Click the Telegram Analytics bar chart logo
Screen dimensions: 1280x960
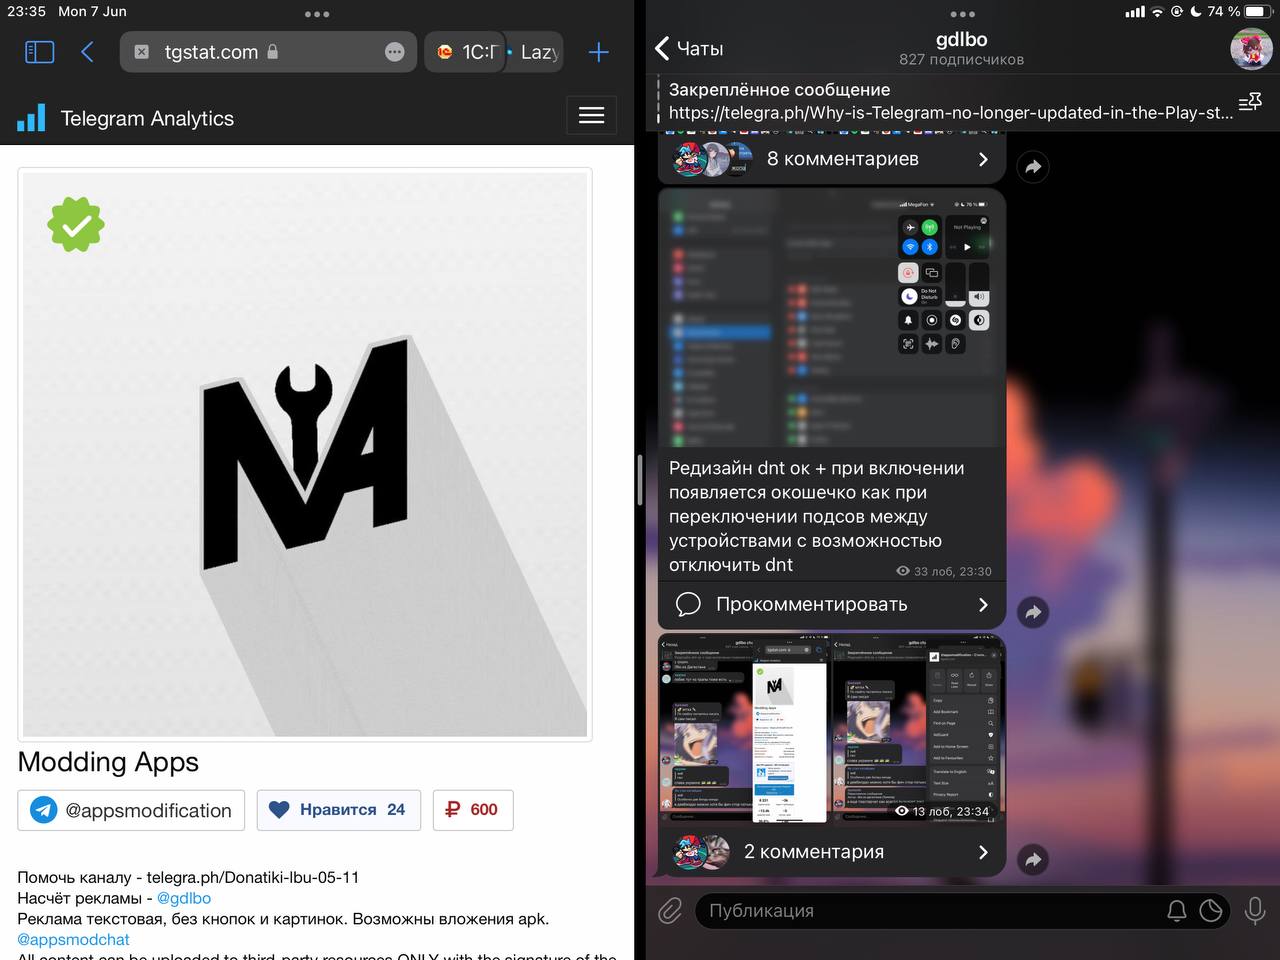(32, 118)
